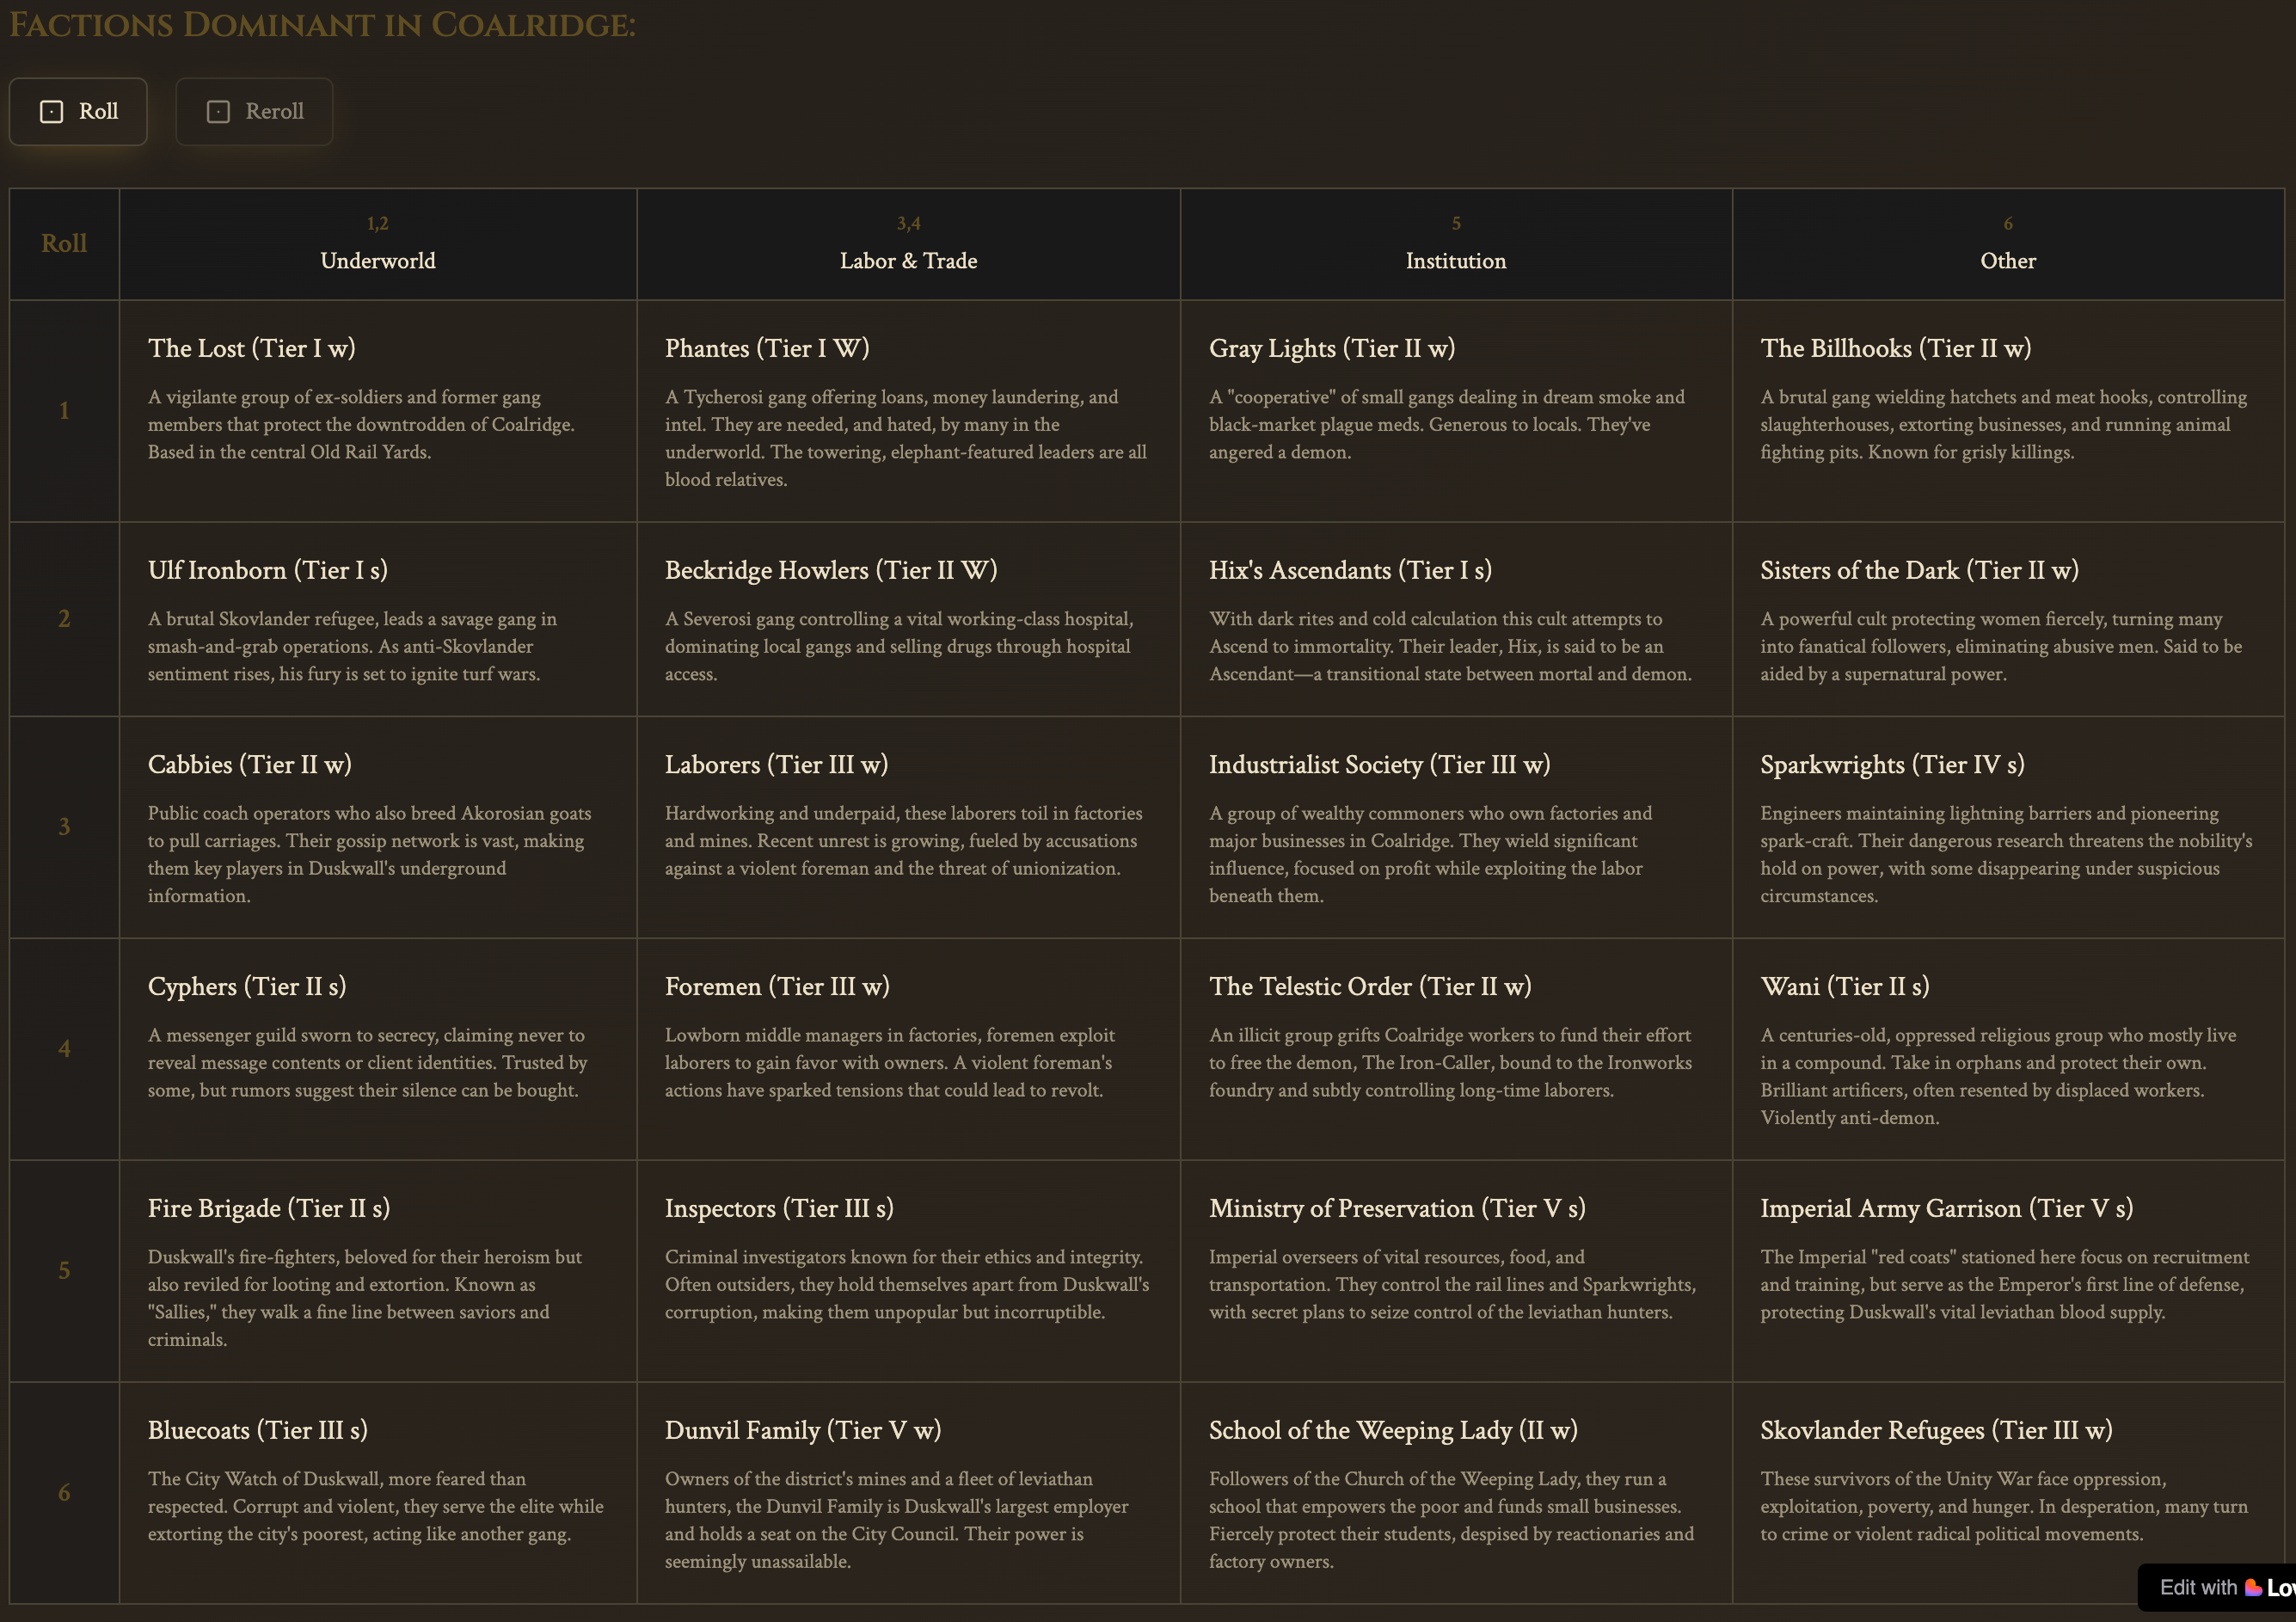The height and width of the screenshot is (1622, 2296).
Task: Click the Roll column header cell
Action: click(x=64, y=243)
